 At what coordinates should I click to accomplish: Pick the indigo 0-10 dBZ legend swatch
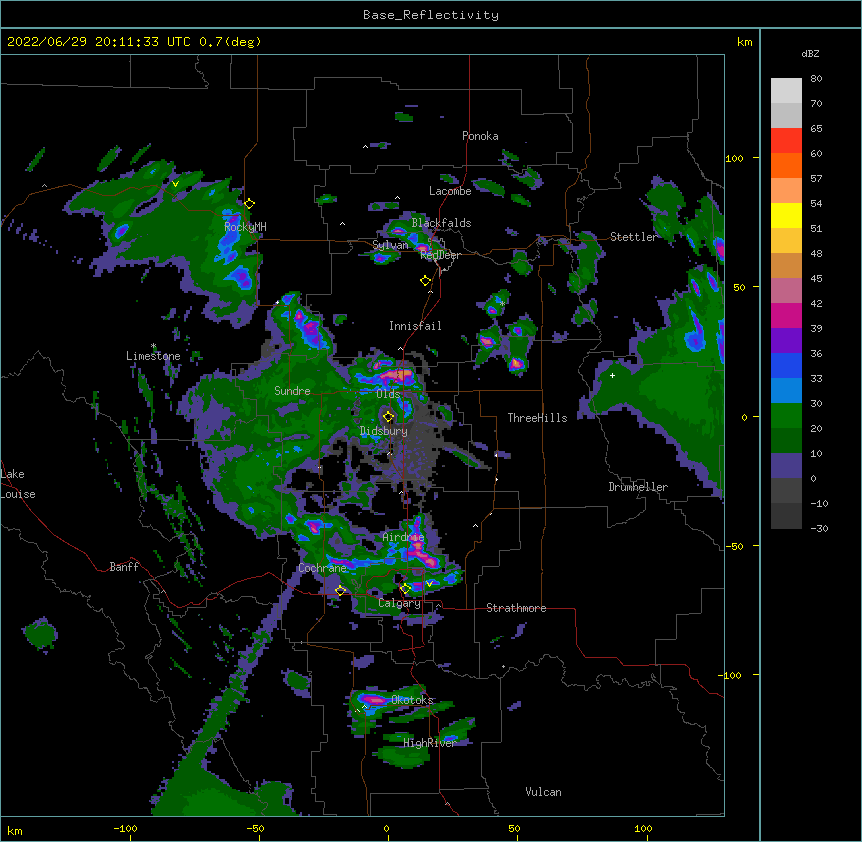pos(786,466)
